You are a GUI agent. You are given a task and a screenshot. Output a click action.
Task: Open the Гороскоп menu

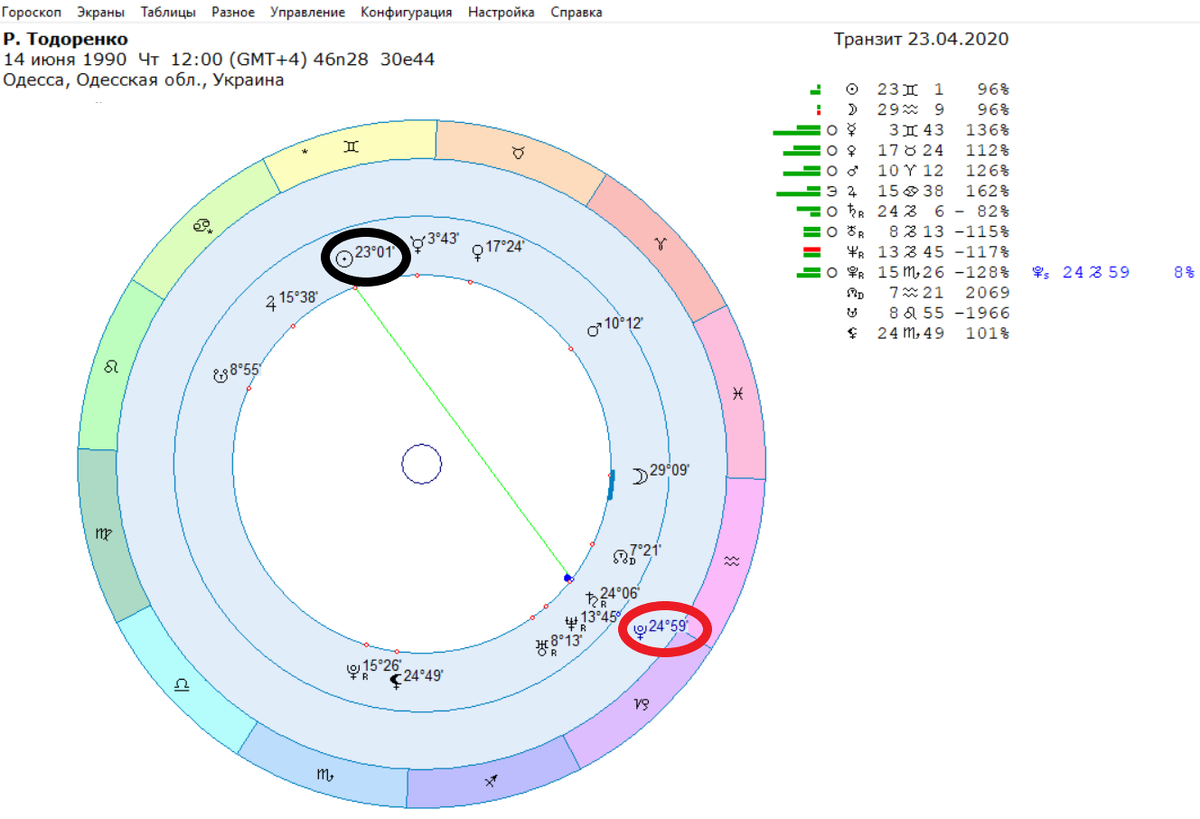(x=33, y=13)
